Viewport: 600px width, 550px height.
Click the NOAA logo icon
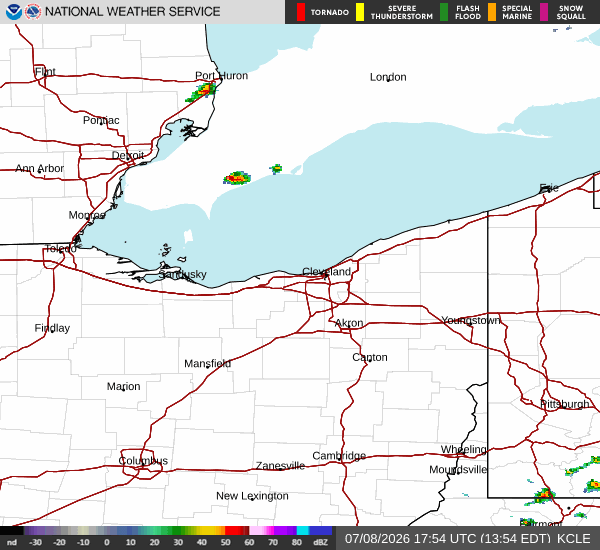click(x=13, y=12)
